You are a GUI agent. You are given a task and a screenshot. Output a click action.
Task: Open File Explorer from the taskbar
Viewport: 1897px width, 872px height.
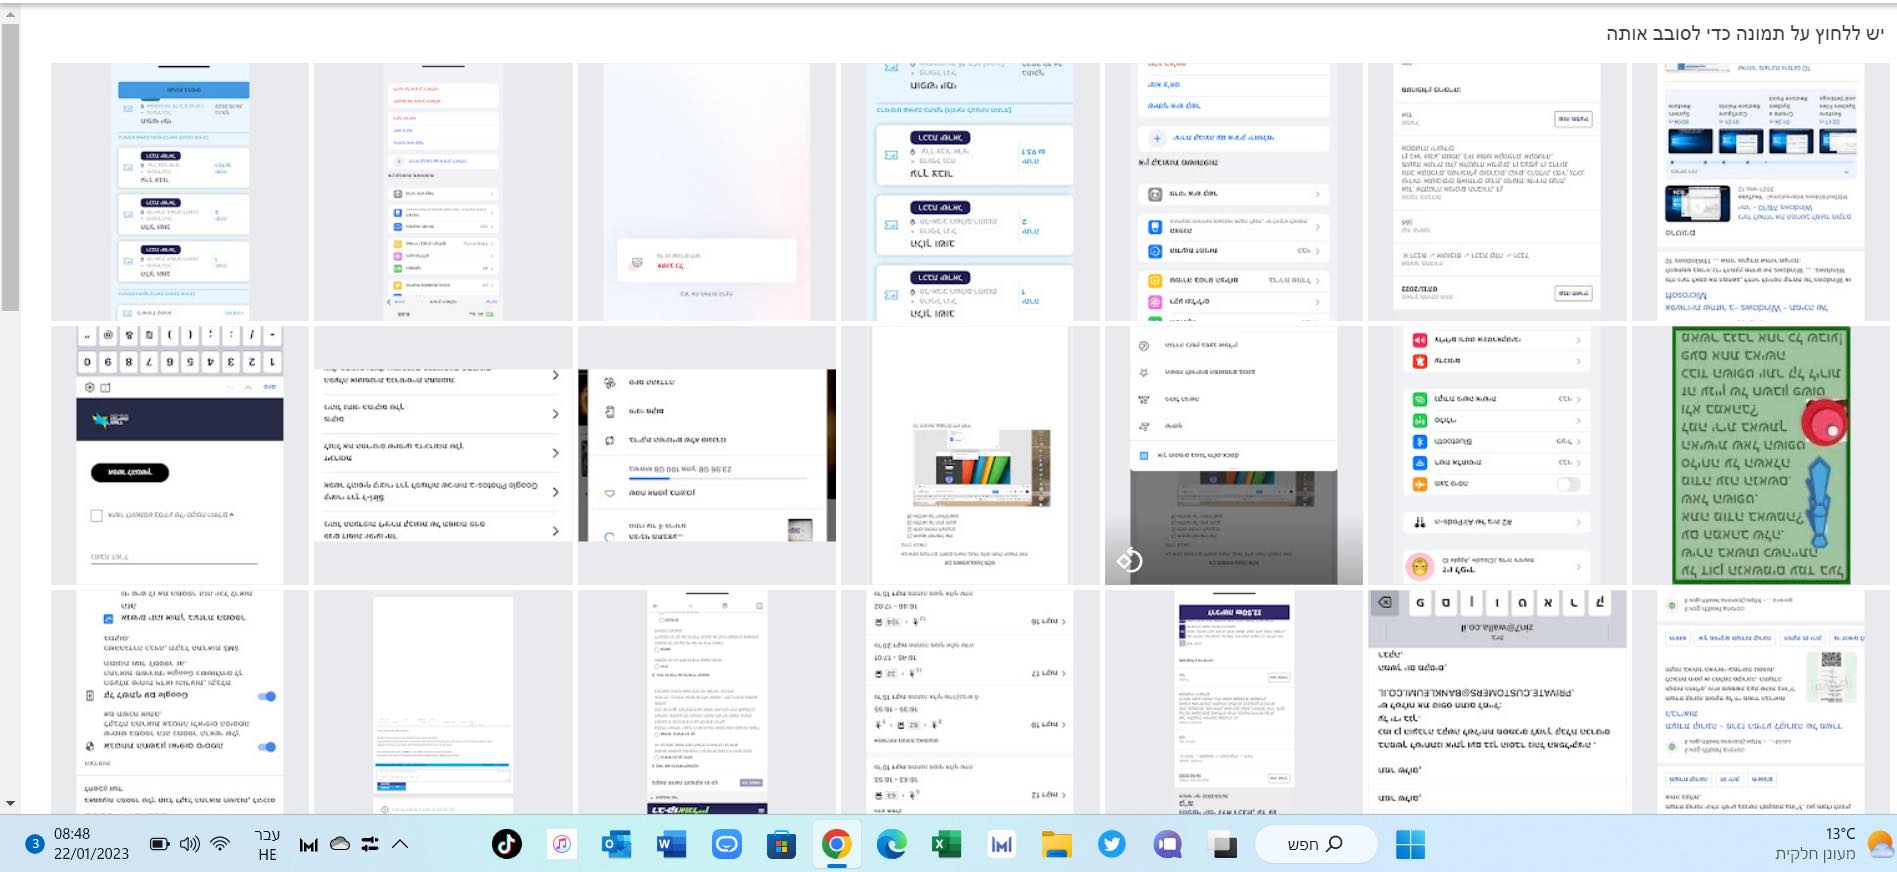(1056, 845)
